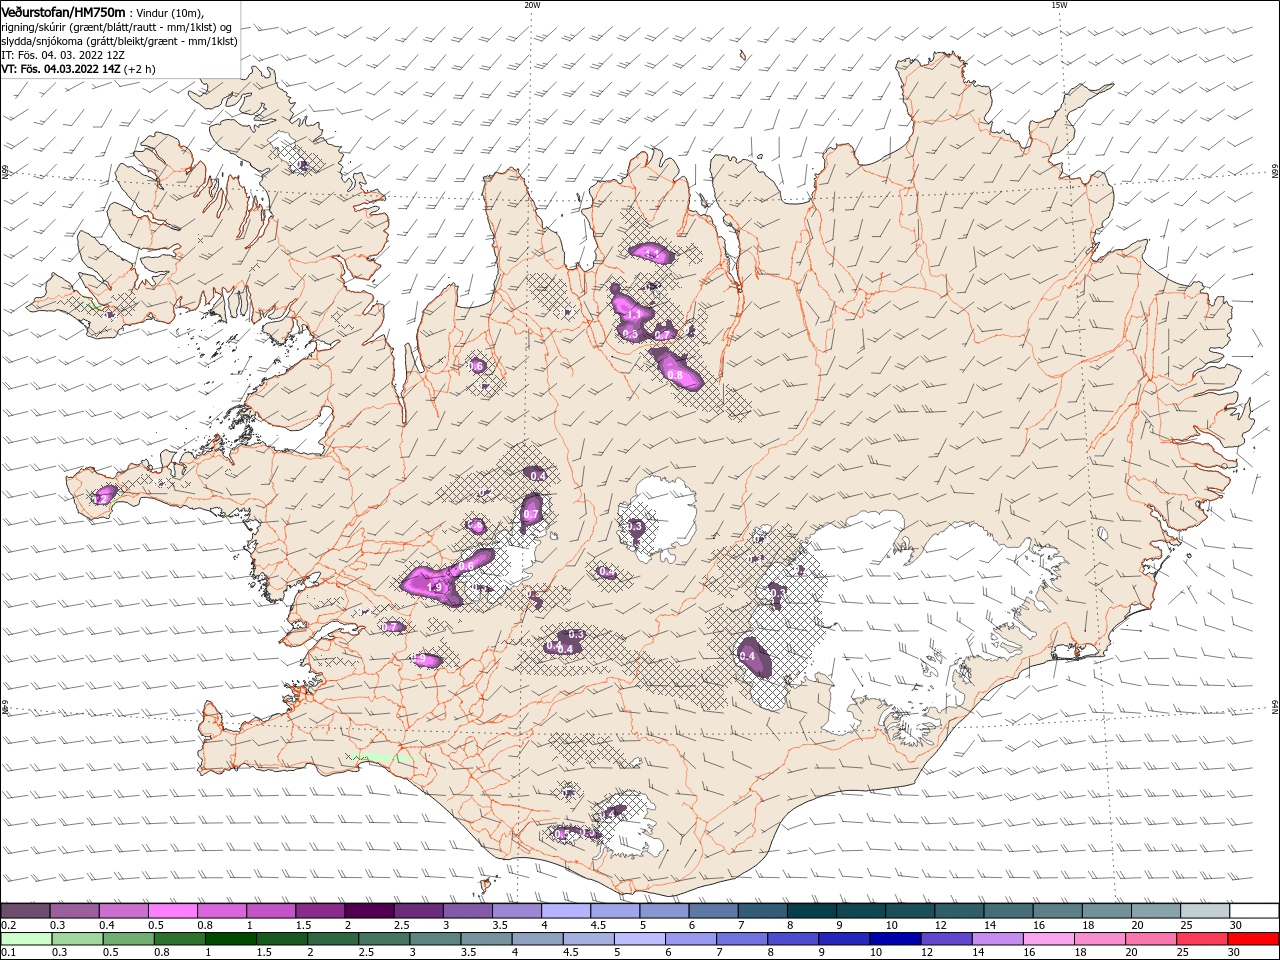This screenshot has width=1280, height=960.
Task: Click the 'slydda/snjókoma' legend description line
Action: (x=117, y=40)
